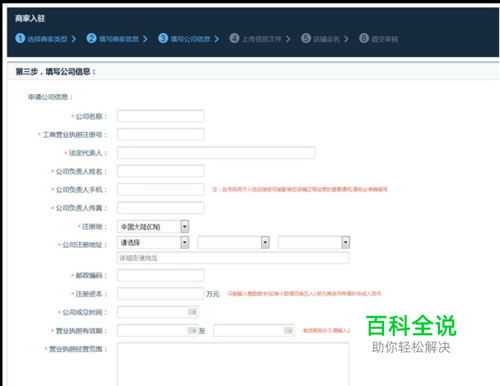Expand the 请选择 province dropdown
The width and height of the screenshot is (500, 386).
(x=185, y=242)
